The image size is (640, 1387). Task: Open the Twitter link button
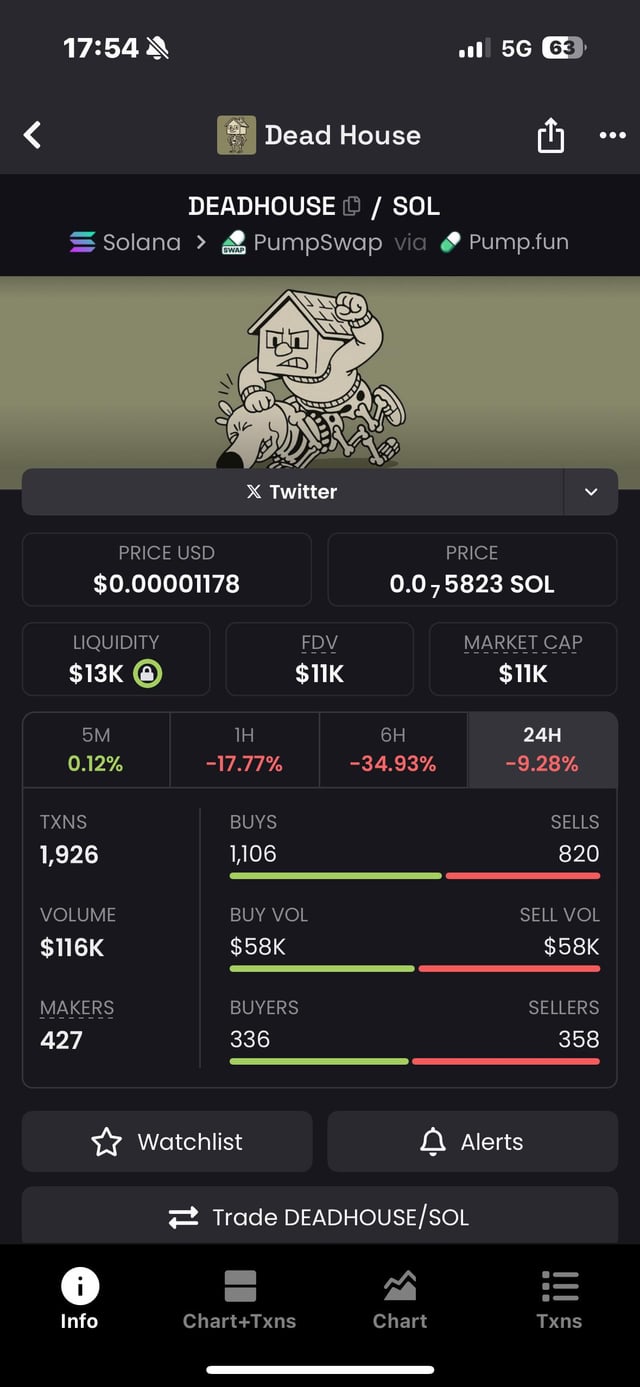coord(292,492)
